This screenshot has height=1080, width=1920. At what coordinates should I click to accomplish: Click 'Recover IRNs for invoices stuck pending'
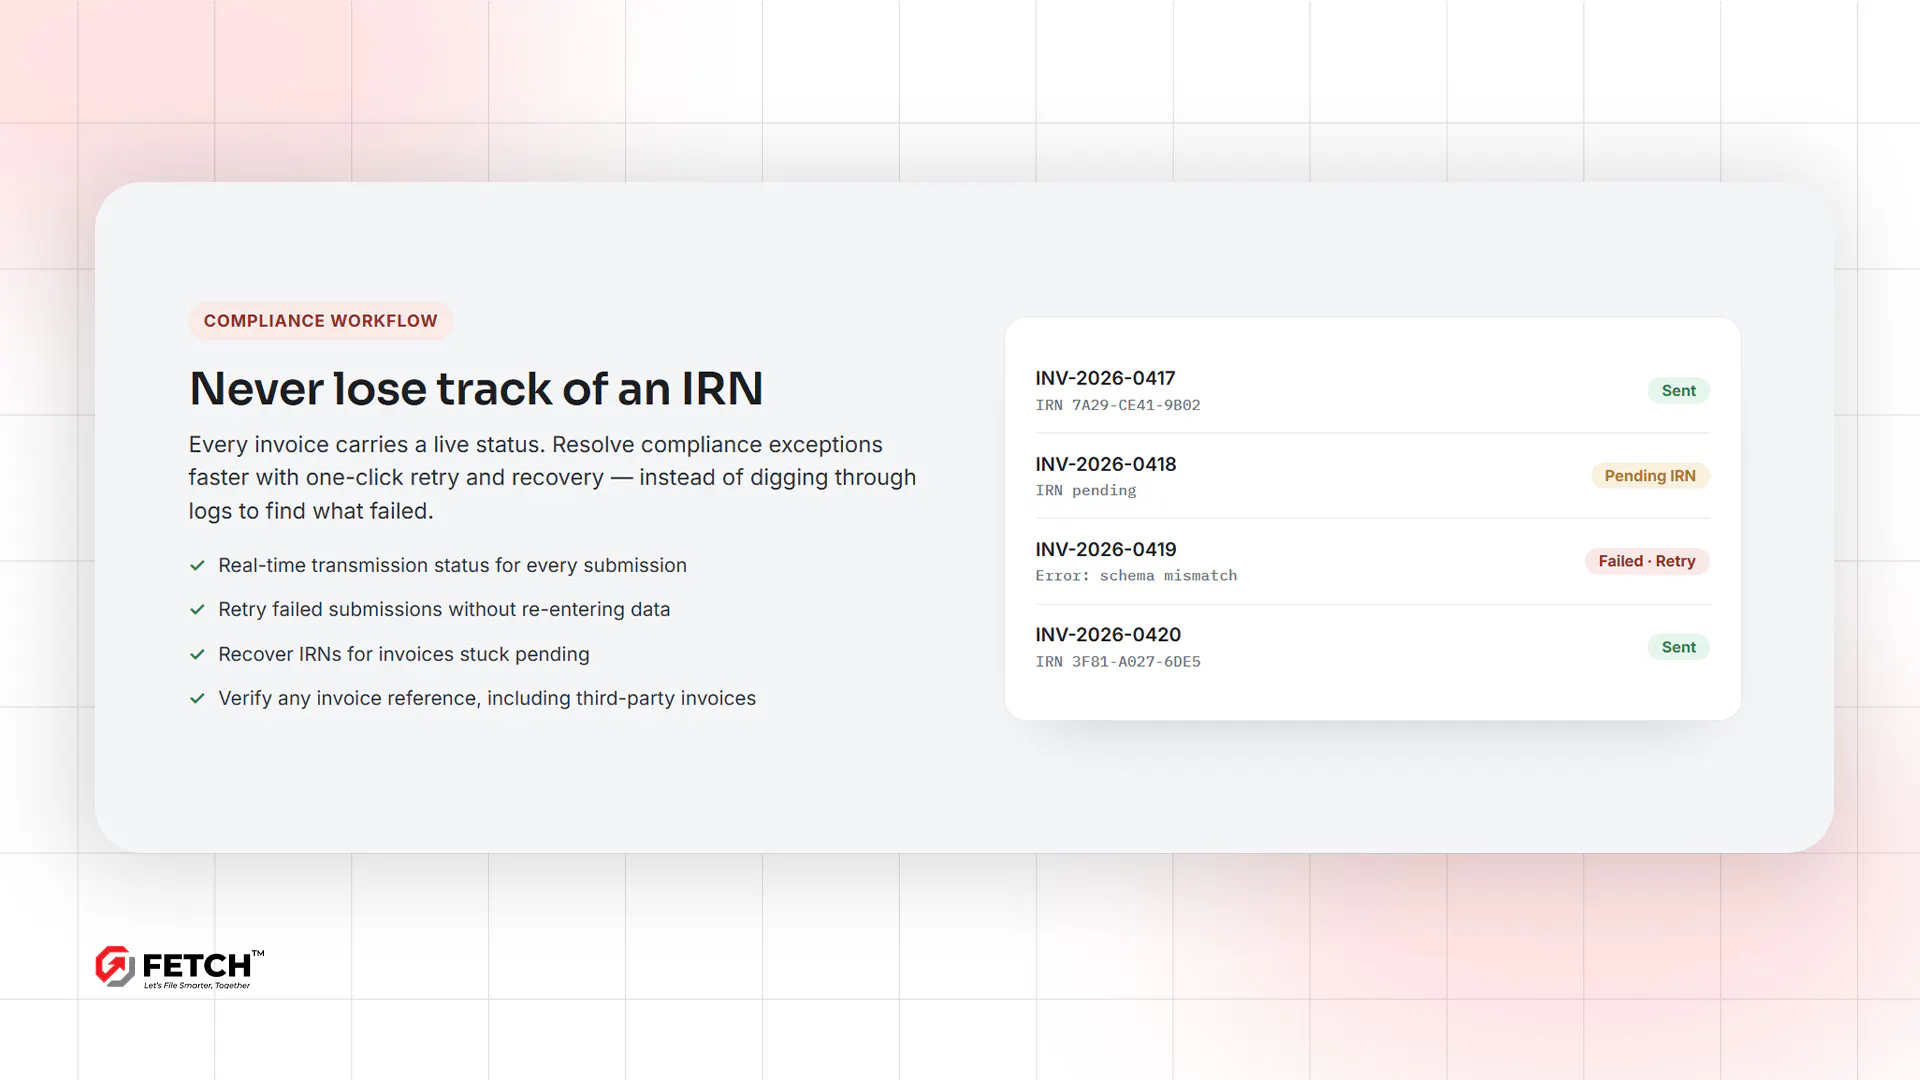(404, 655)
